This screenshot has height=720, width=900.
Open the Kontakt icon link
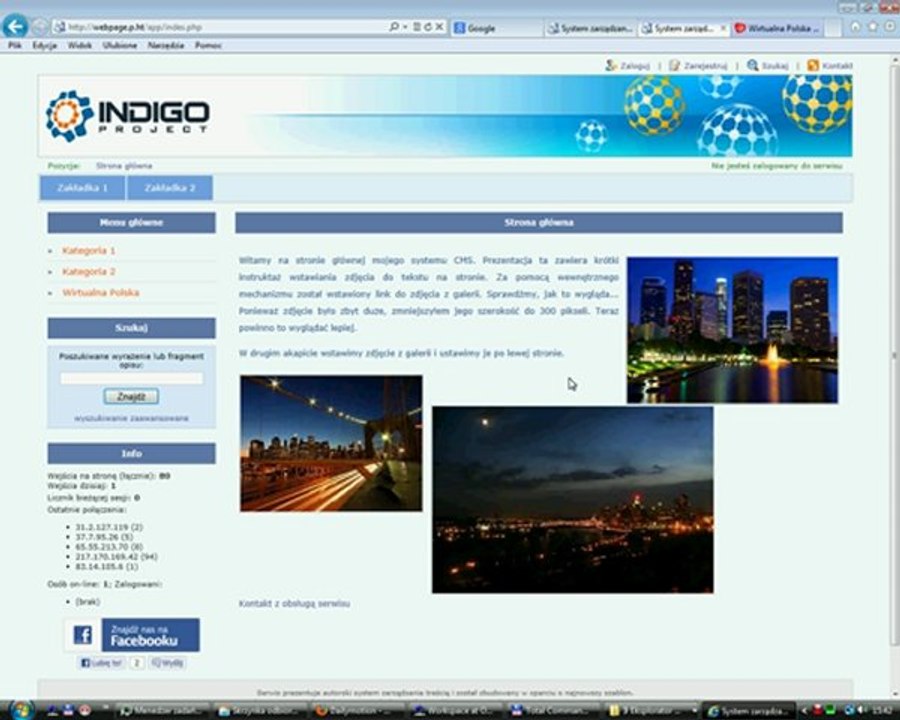click(813, 65)
